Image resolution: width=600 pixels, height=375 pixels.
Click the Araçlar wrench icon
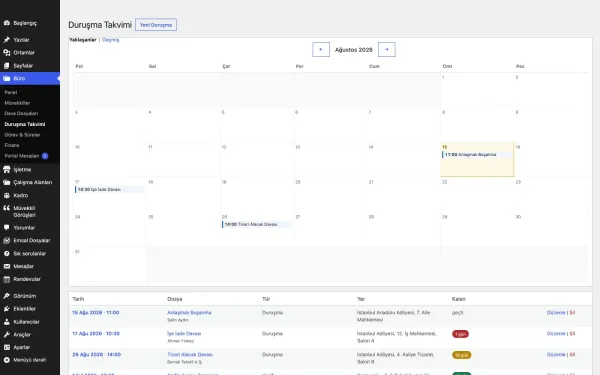pyautogui.click(x=7, y=334)
